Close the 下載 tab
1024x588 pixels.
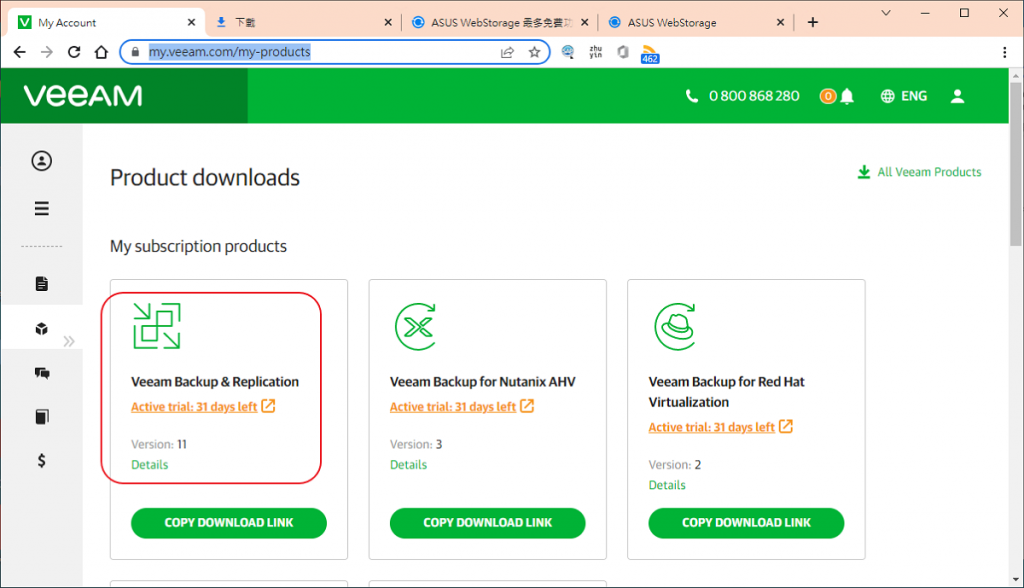click(x=388, y=22)
